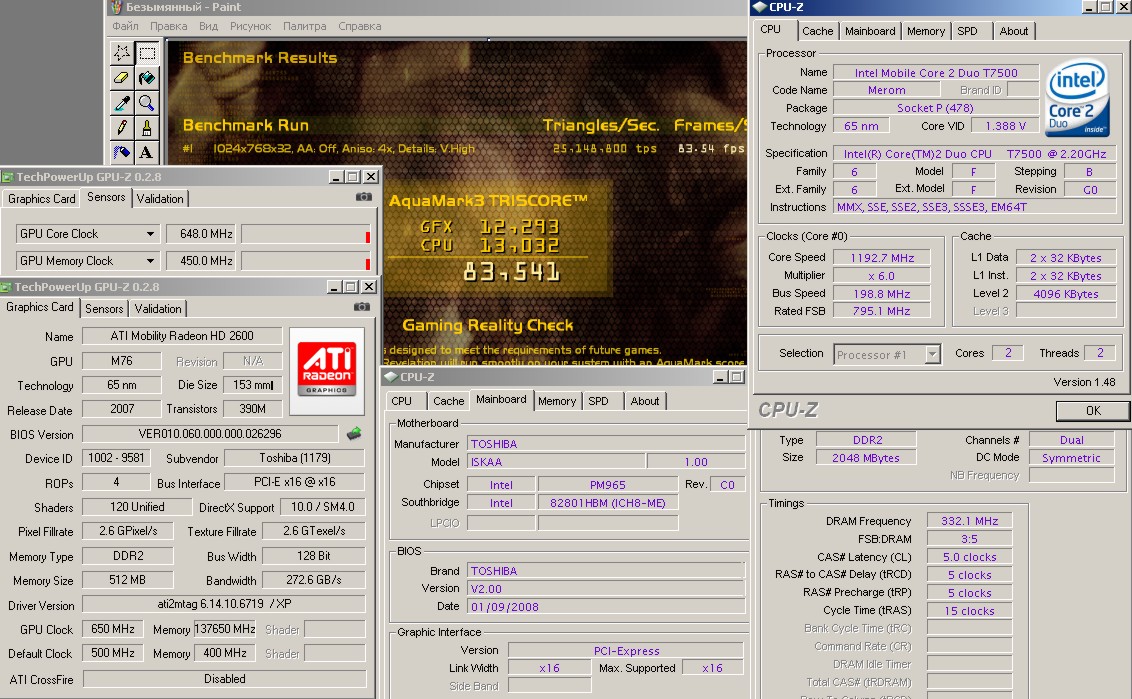
Task: Click the Paint application icon in title bar
Action: 116,7
